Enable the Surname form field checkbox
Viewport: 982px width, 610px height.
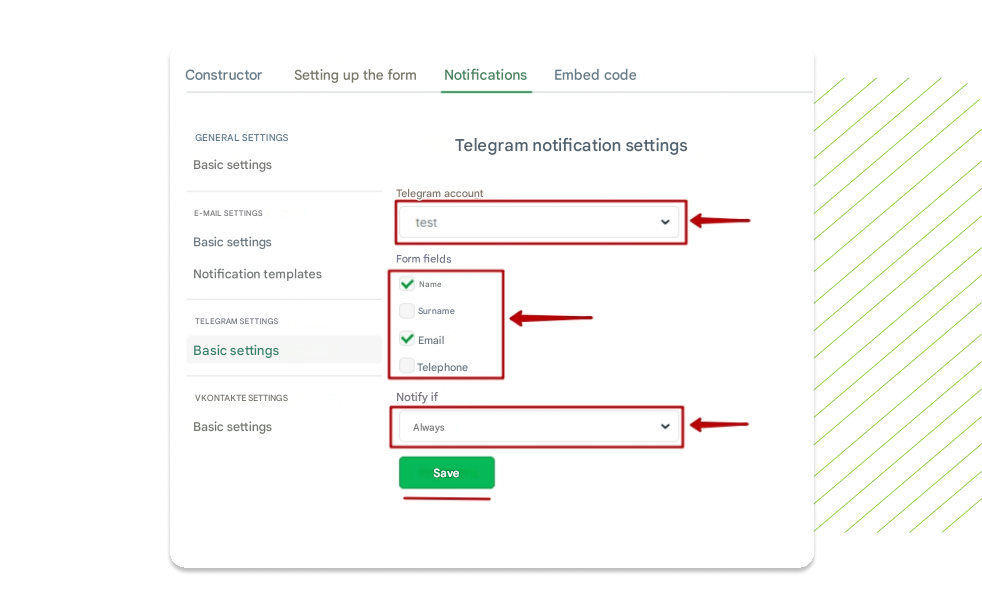(x=407, y=311)
